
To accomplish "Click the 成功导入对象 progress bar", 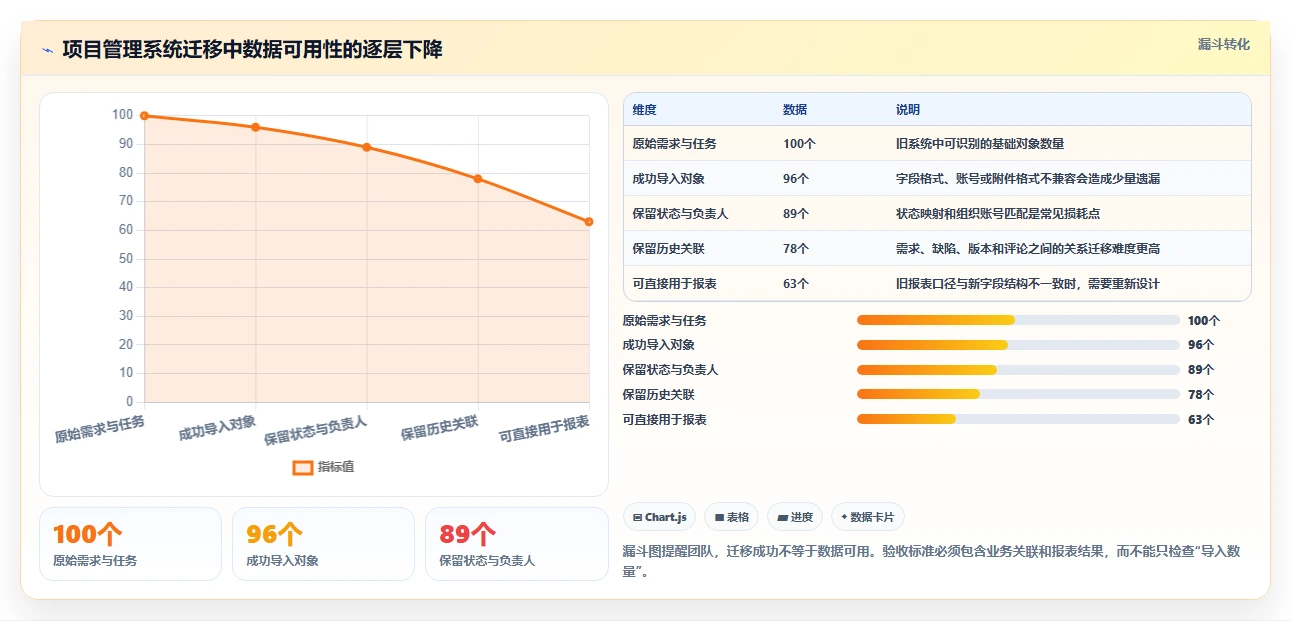I will tap(1018, 345).
